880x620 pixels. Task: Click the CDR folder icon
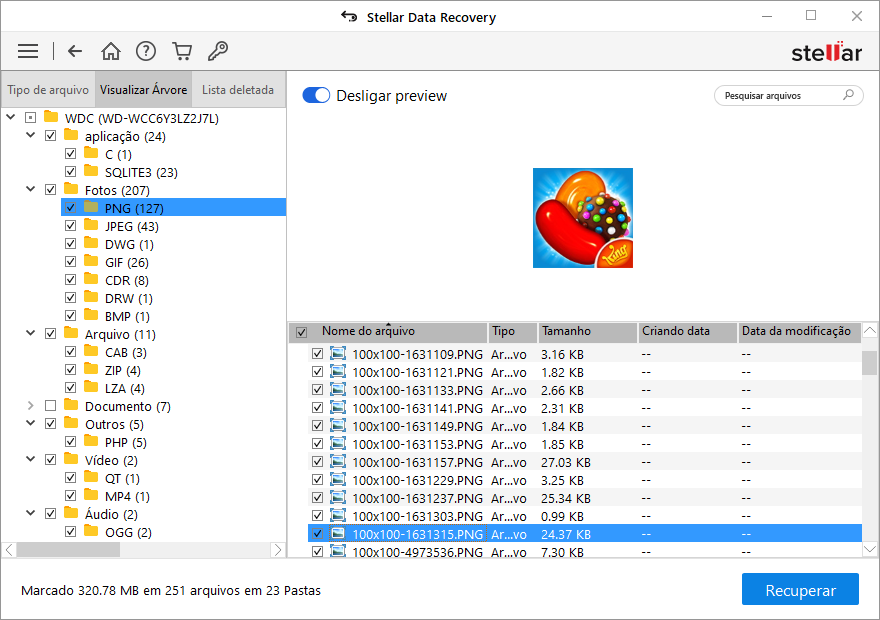point(91,279)
